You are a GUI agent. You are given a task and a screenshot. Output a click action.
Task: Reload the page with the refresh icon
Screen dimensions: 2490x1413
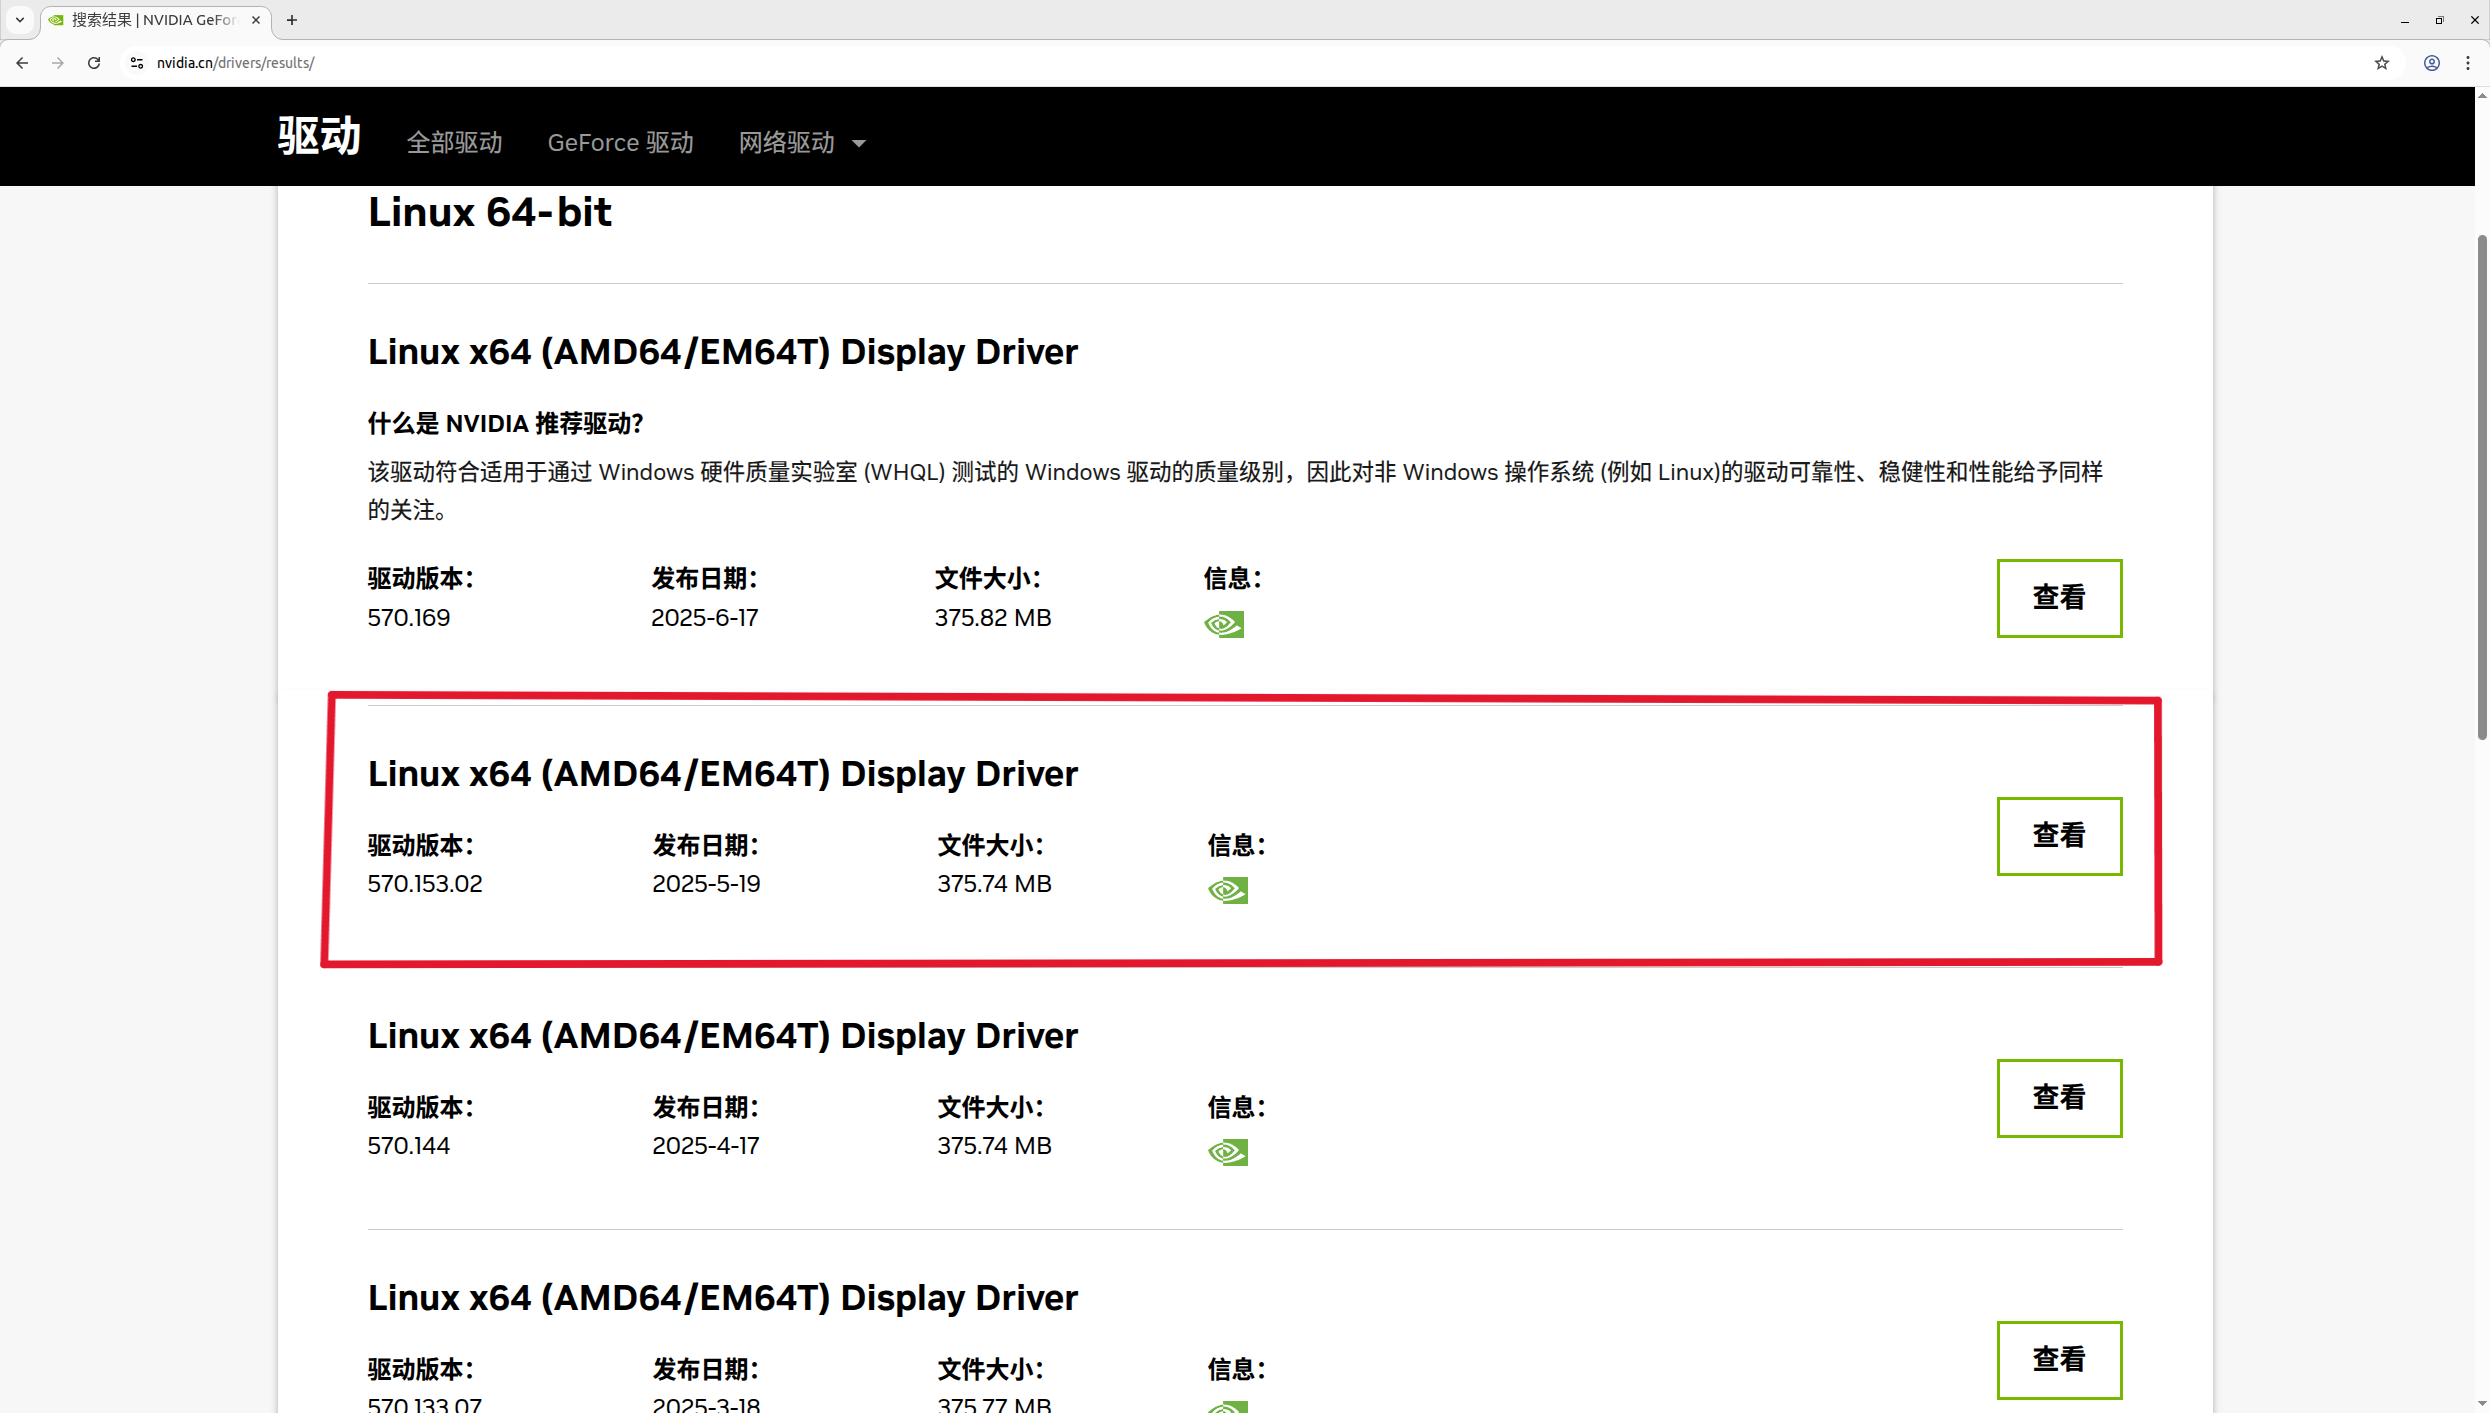pyautogui.click(x=94, y=63)
